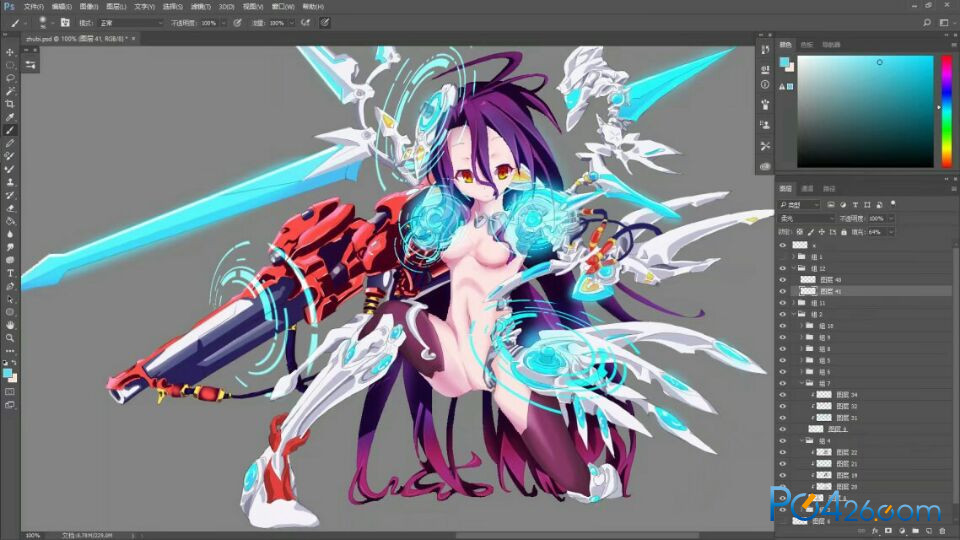Hide layer 图层 34 eye icon
960x540 pixels.
(782, 395)
